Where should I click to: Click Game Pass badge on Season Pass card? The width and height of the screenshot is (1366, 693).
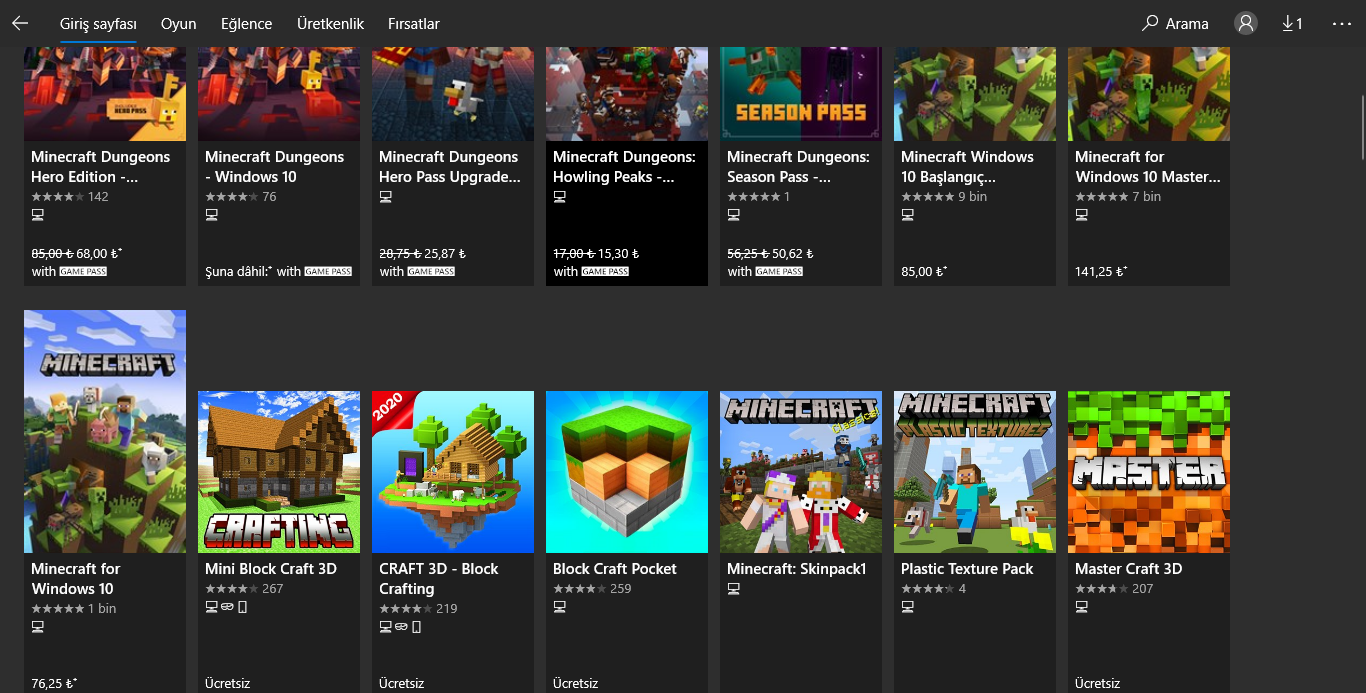click(x=779, y=271)
